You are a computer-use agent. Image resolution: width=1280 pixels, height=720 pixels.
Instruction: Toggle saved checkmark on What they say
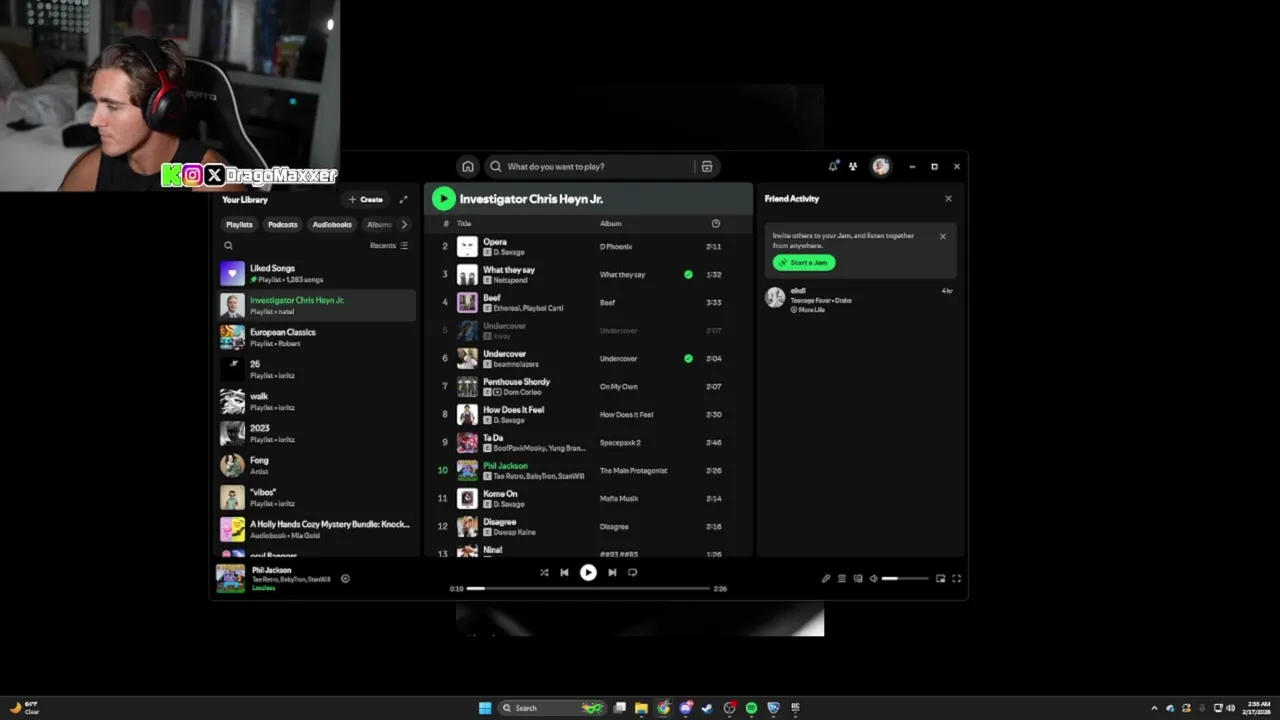point(688,274)
